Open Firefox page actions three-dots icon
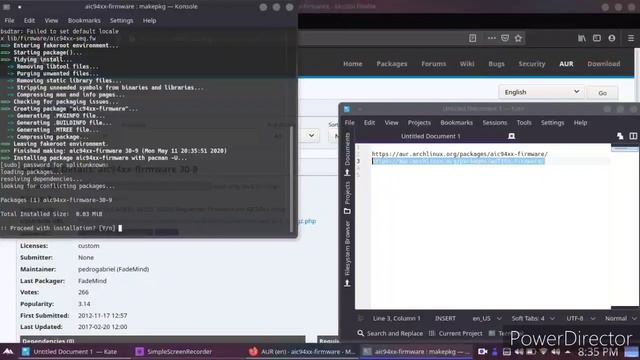This screenshot has width=640, height=360. coord(491,38)
